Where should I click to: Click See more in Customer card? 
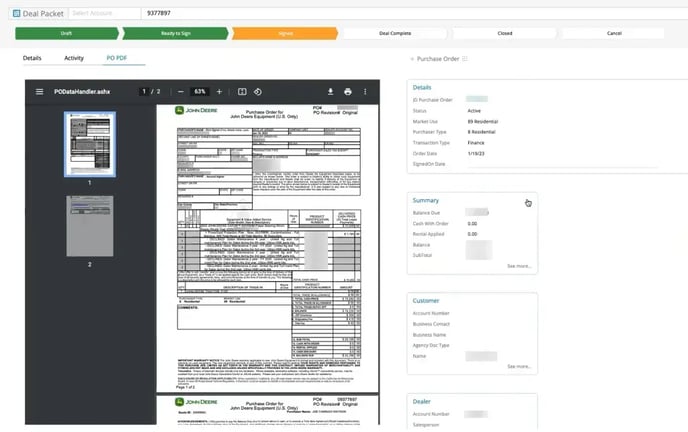pos(519,366)
